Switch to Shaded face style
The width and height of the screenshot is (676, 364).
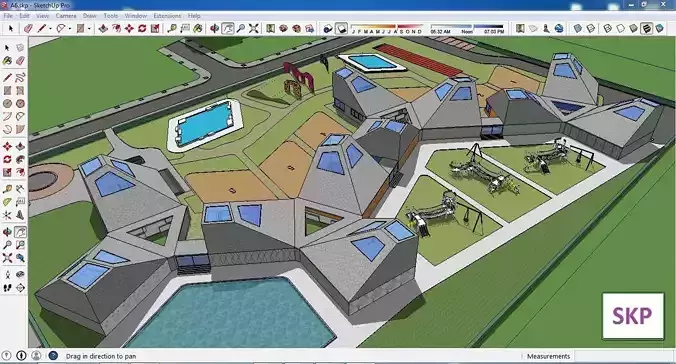coord(633,28)
